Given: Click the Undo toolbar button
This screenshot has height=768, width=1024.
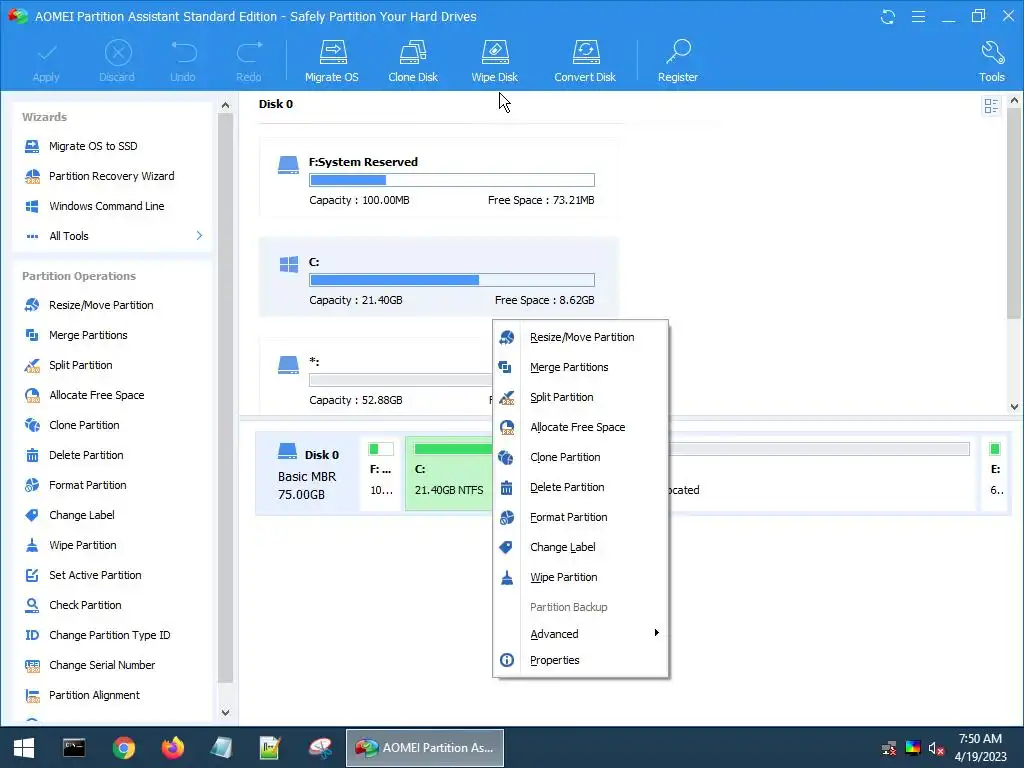Looking at the screenshot, I should [183, 61].
